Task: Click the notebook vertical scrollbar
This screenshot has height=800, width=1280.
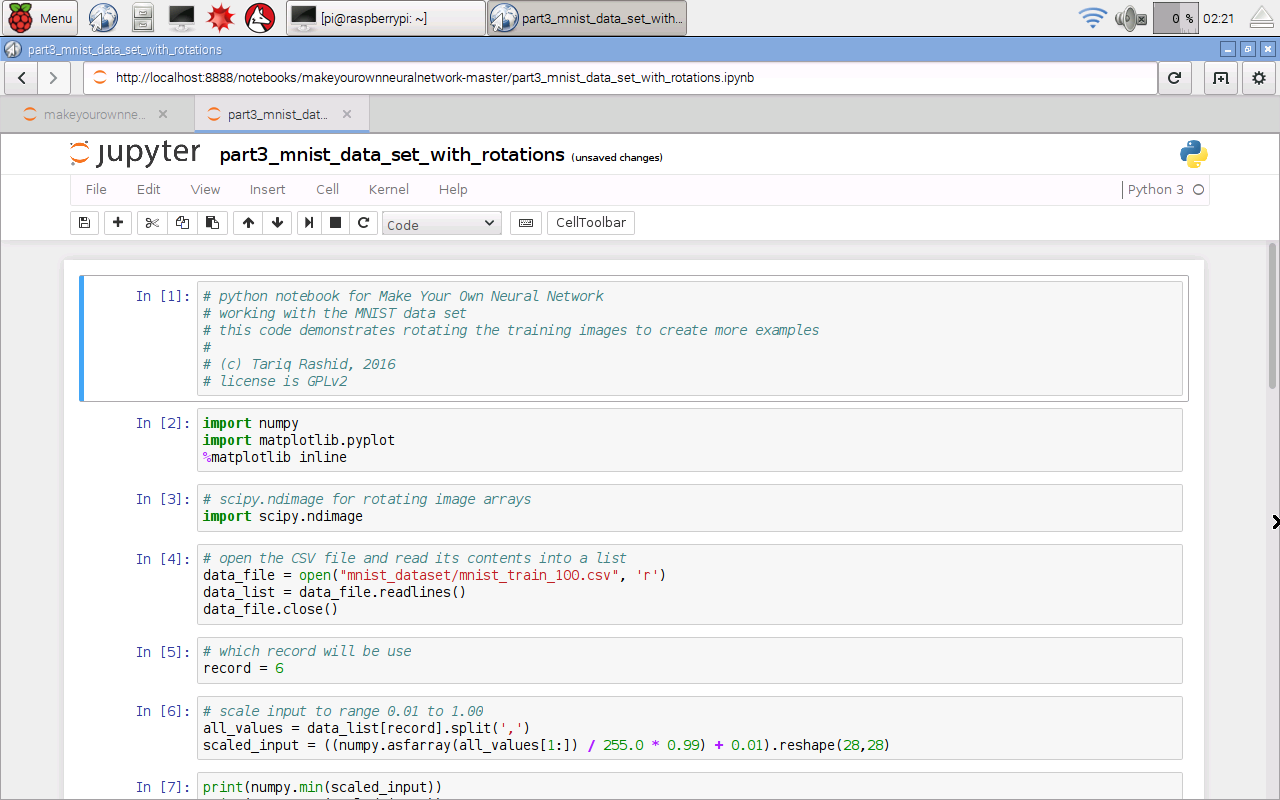Action: 1273,315
